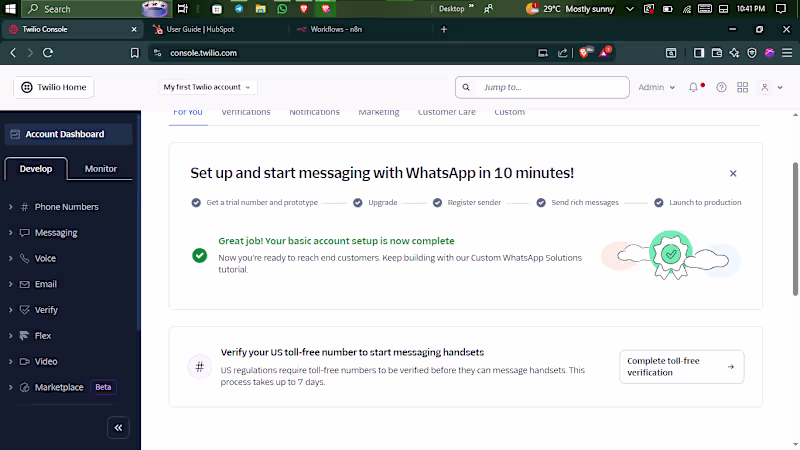Click the Brave Shields lion icon
Screen dimensions: 800x450
click(584, 52)
